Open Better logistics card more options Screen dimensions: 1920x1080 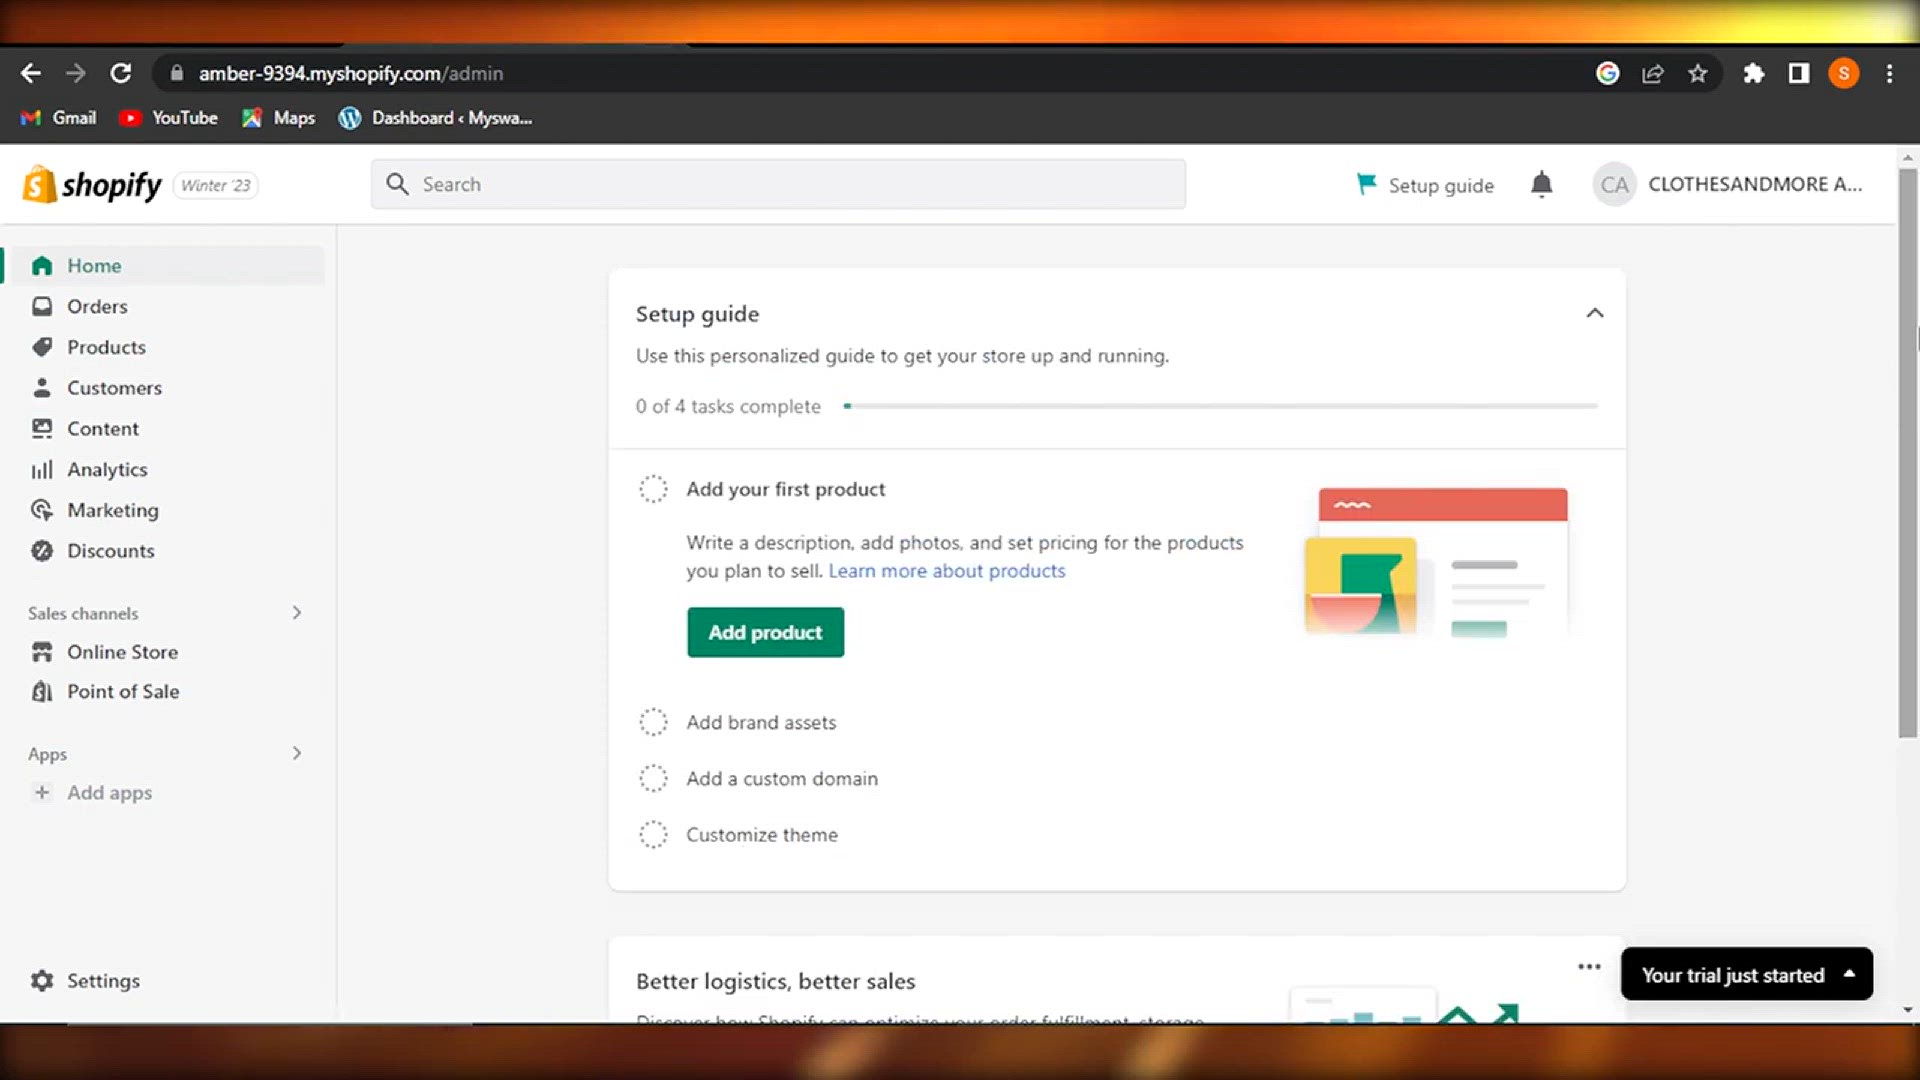point(1589,966)
